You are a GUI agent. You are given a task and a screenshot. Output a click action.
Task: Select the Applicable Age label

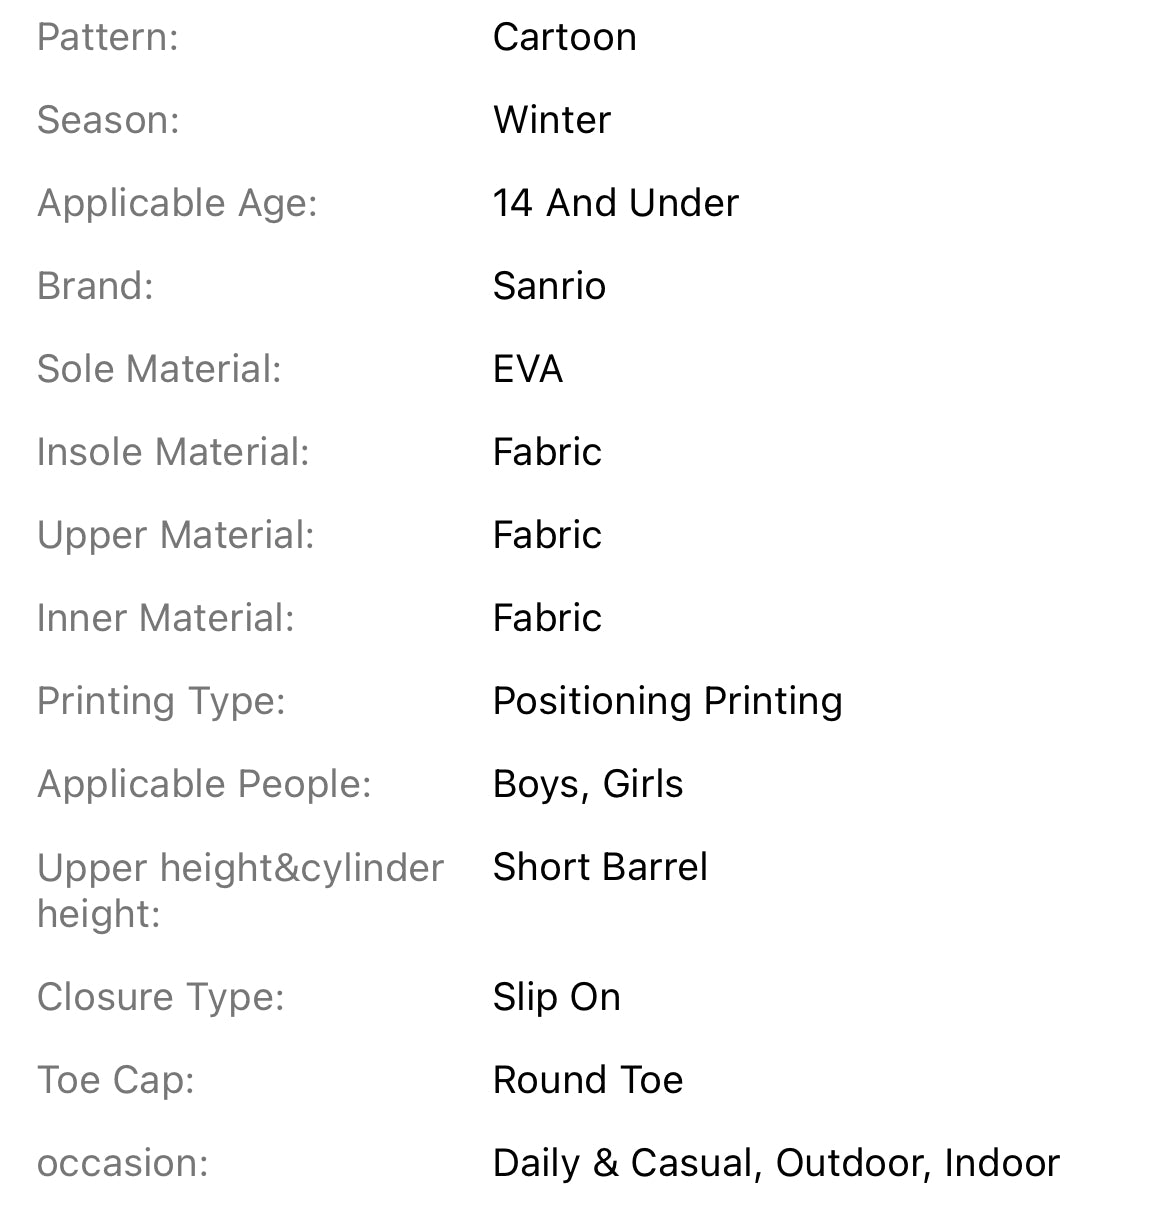tap(177, 203)
